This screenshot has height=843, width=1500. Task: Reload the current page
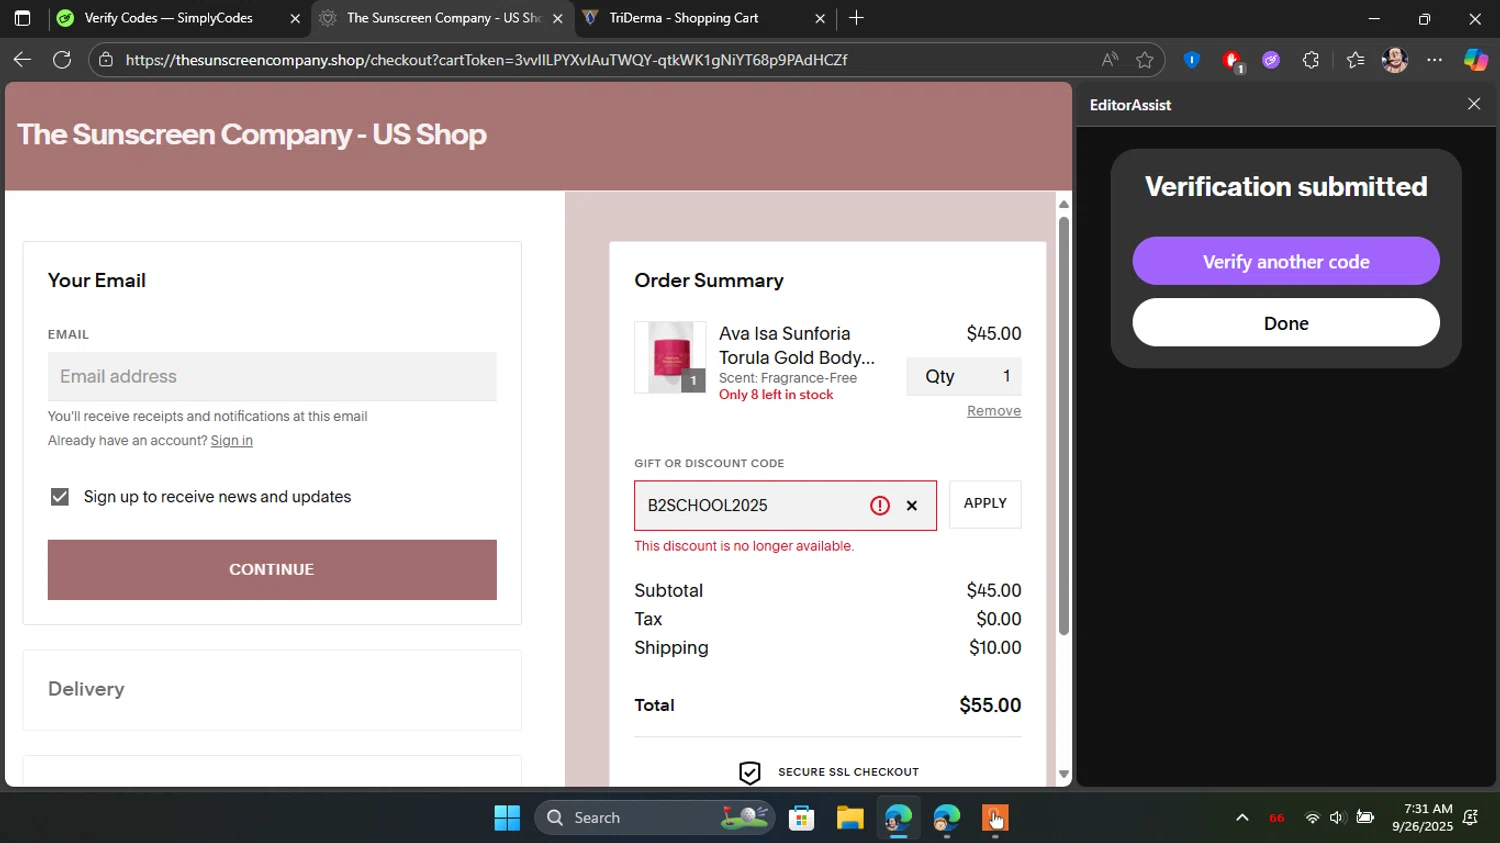(x=62, y=60)
